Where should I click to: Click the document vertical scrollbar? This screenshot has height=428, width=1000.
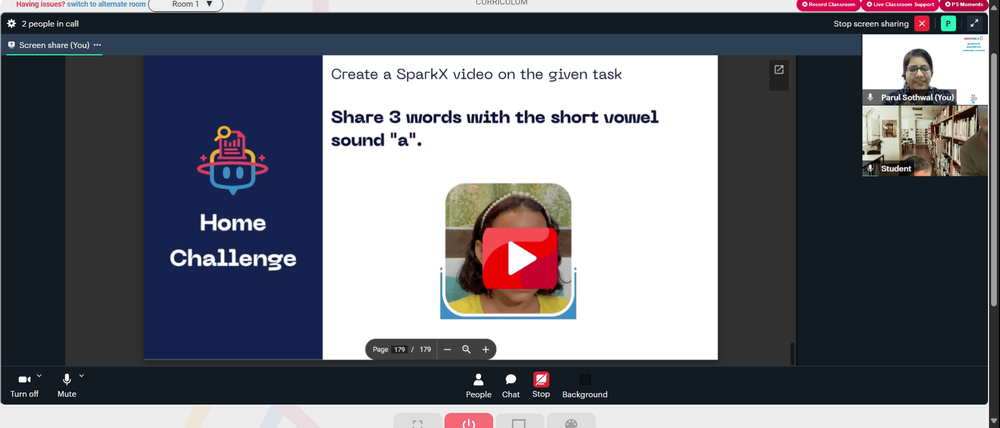[x=793, y=353]
